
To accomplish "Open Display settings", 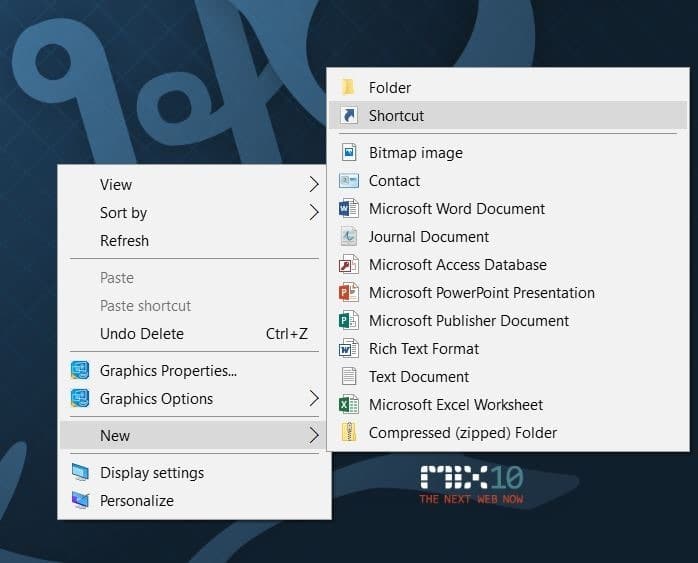I will (x=194, y=472).
